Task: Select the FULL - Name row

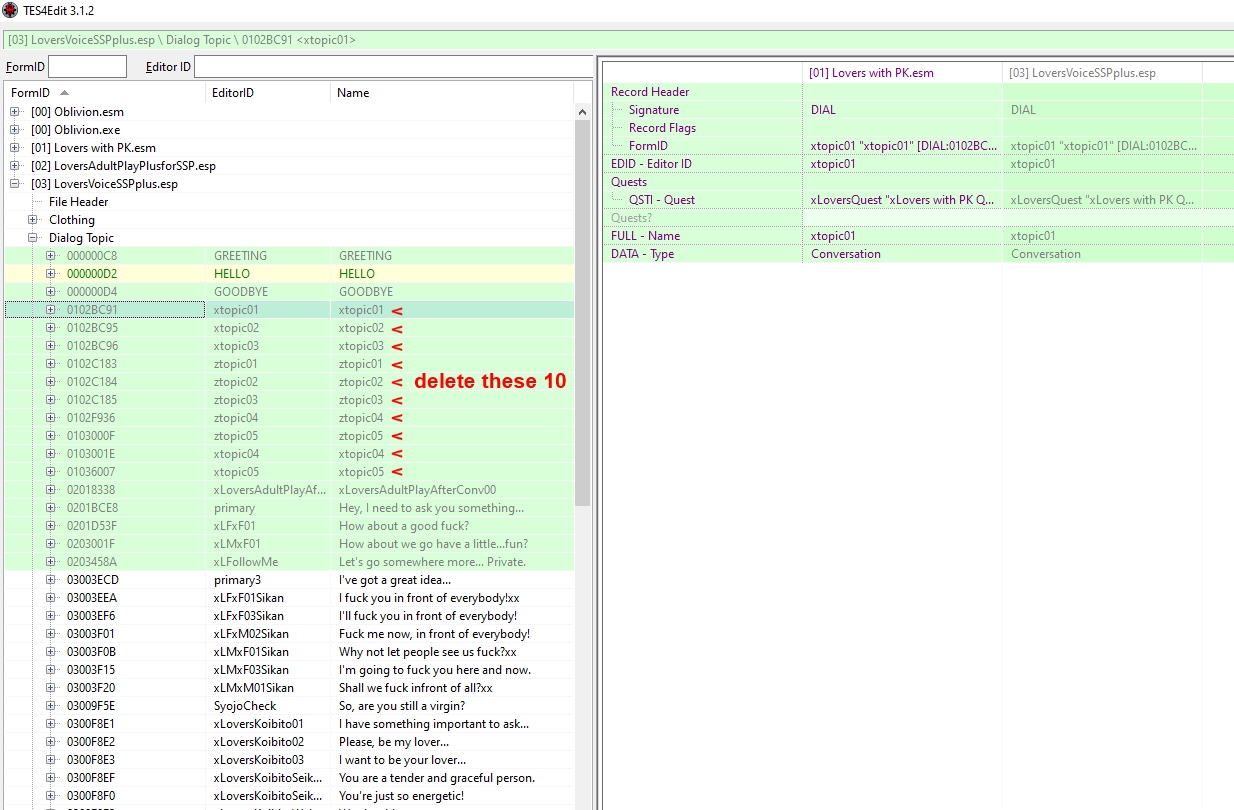Action: tap(920, 236)
